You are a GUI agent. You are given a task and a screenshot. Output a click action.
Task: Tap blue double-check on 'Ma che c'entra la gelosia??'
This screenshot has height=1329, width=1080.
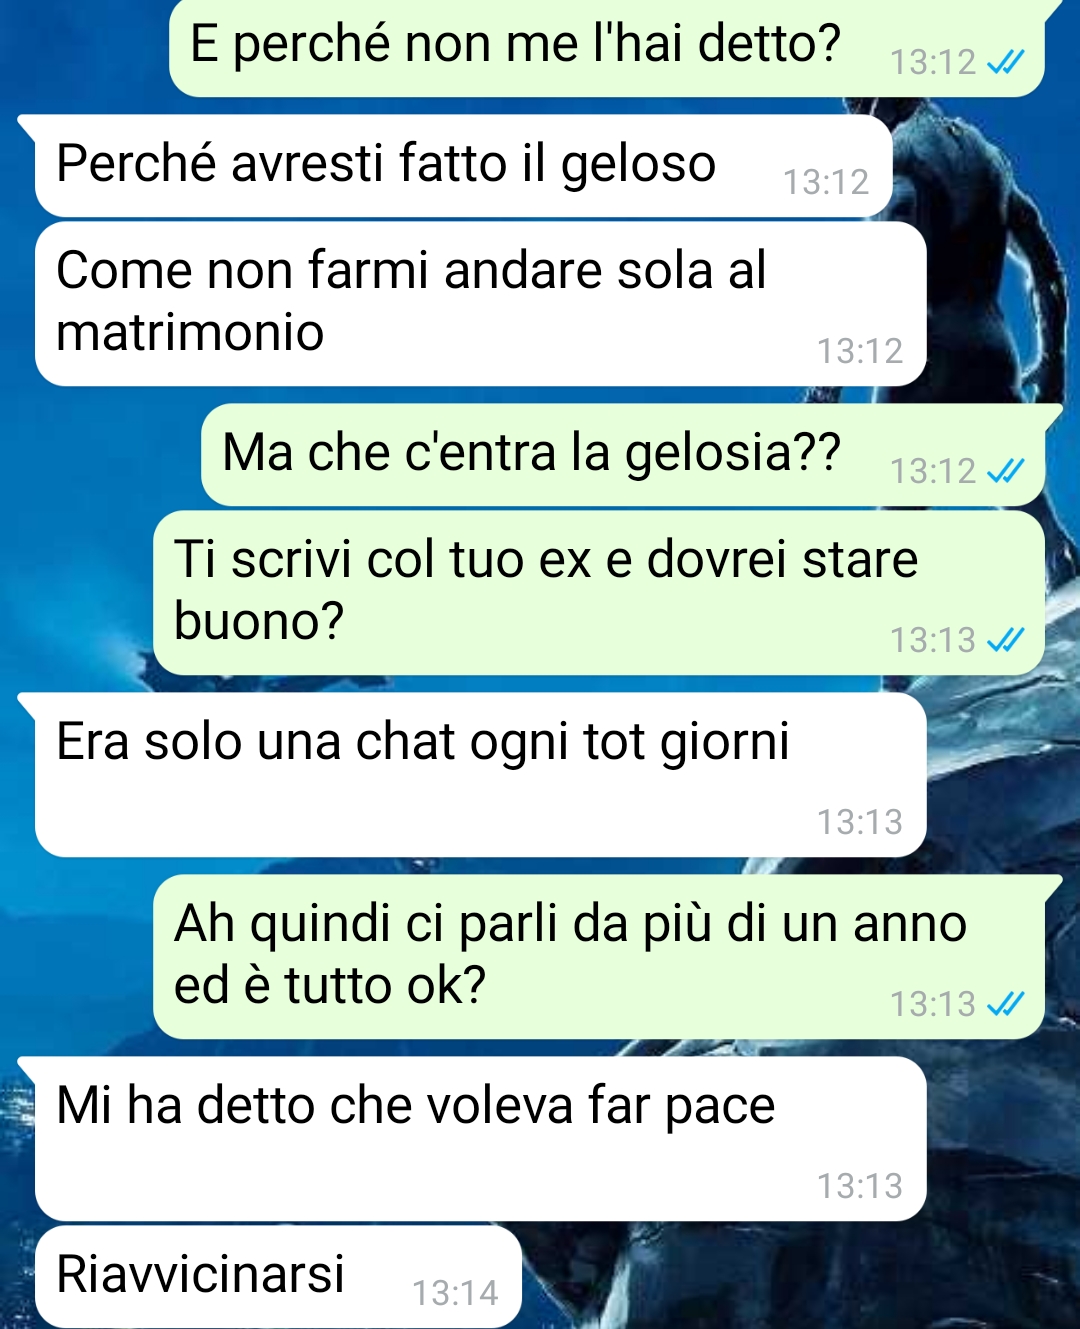tap(1005, 471)
